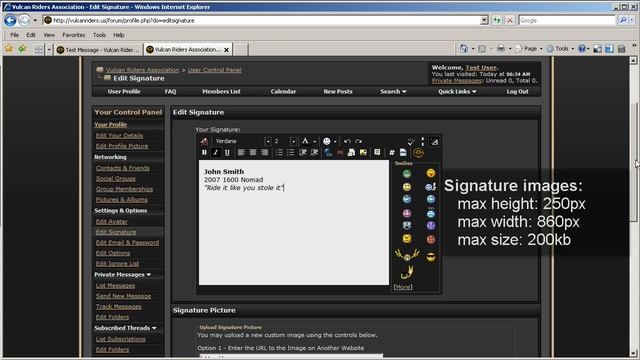Click the Members List navbar link
This screenshot has width=640, height=360.
pyautogui.click(x=221, y=91)
